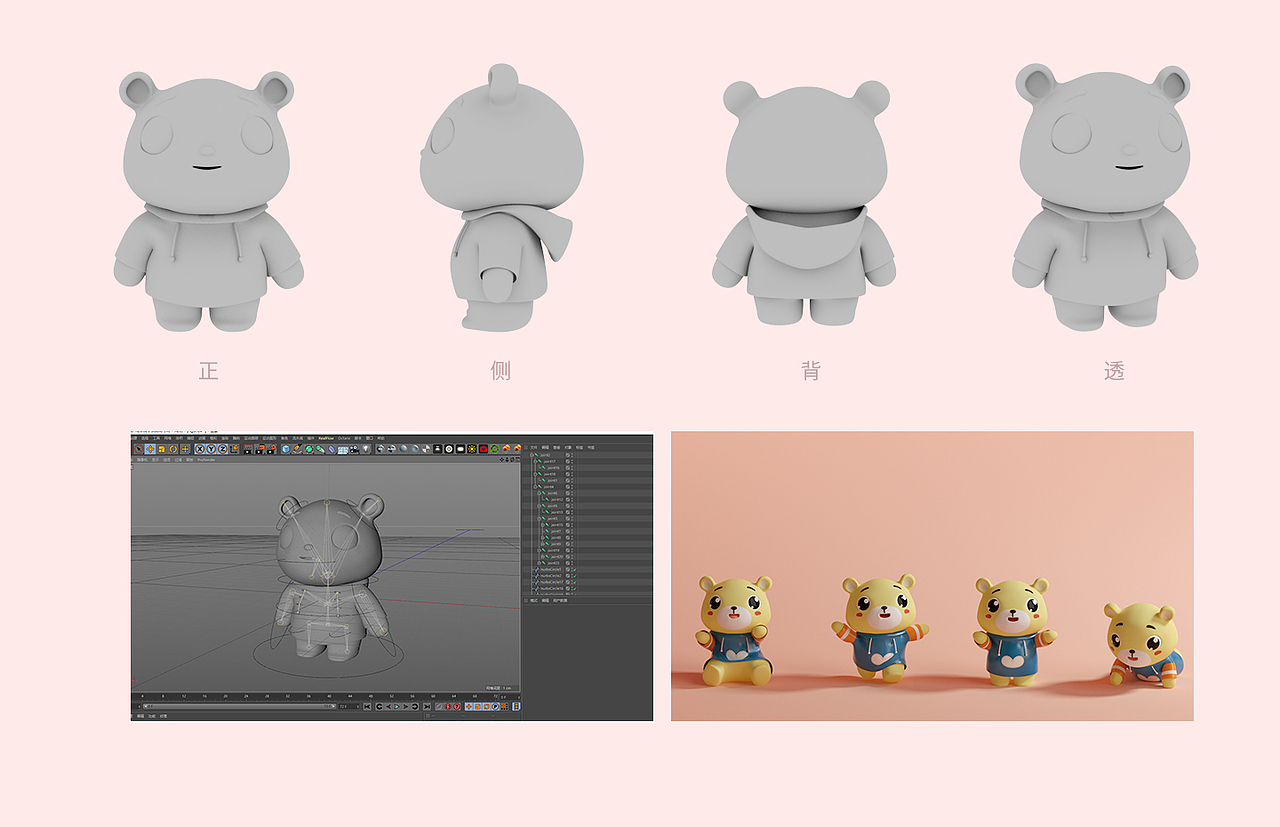The image size is (1280, 827).
Task: Open Object Manager 文件 menu
Action: tap(534, 447)
